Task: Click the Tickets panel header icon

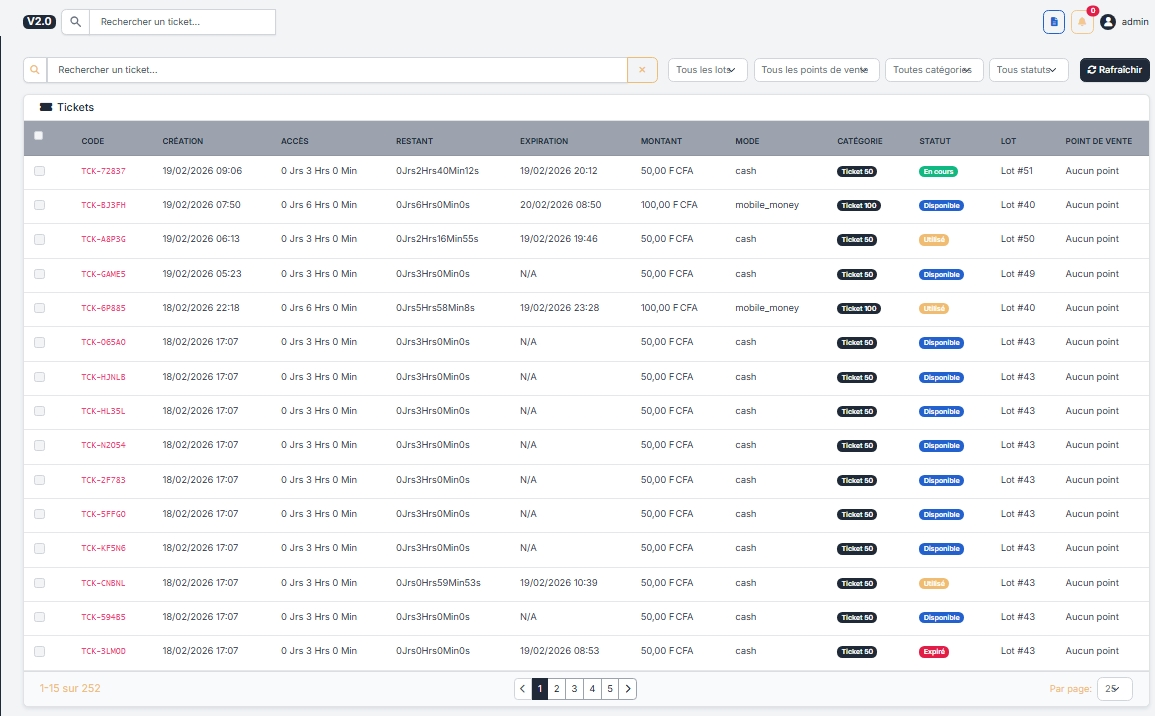Action: 44,107
